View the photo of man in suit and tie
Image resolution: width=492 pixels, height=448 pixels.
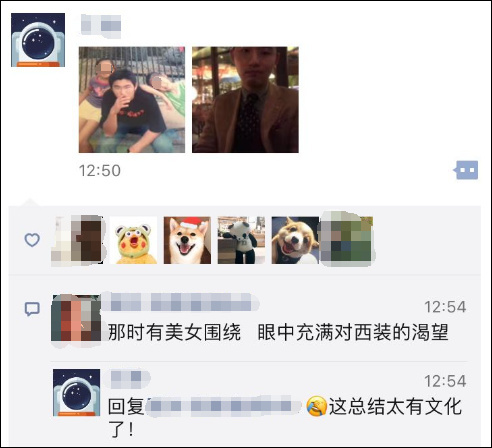pos(245,100)
